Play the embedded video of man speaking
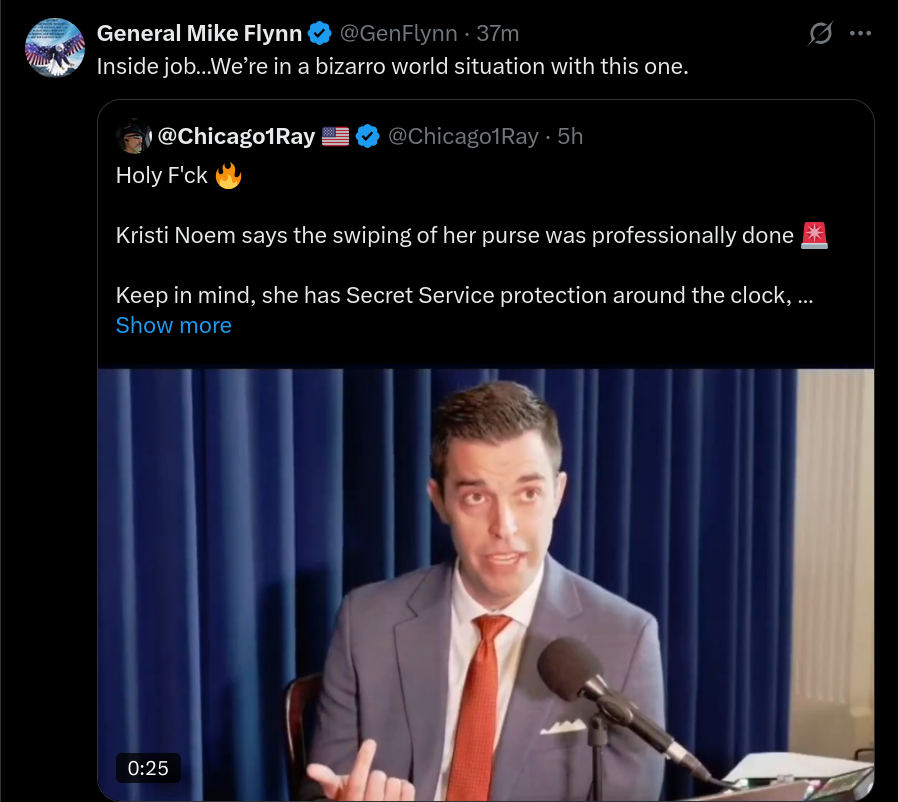 (x=486, y=584)
